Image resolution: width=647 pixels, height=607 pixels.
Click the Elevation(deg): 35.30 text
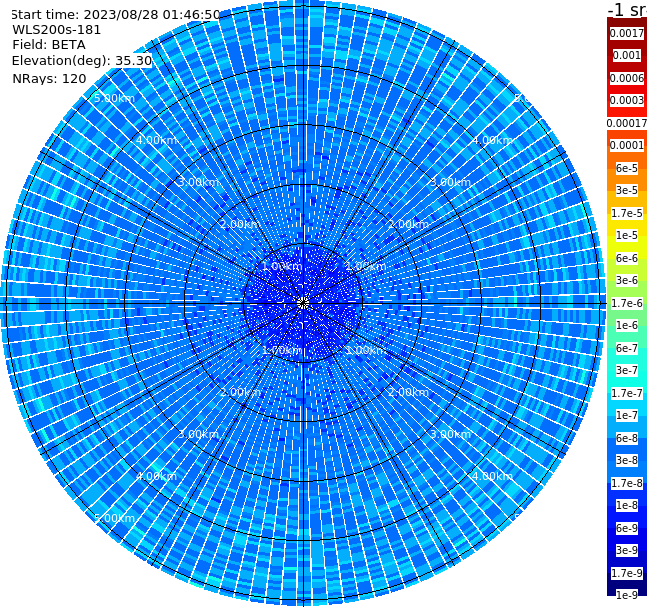(x=82, y=61)
